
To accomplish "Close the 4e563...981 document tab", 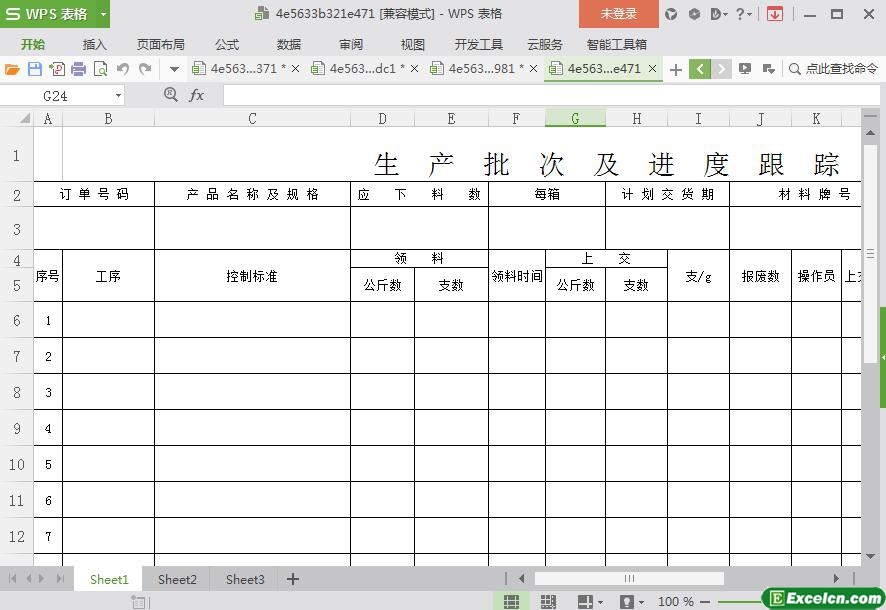I will 533,69.
